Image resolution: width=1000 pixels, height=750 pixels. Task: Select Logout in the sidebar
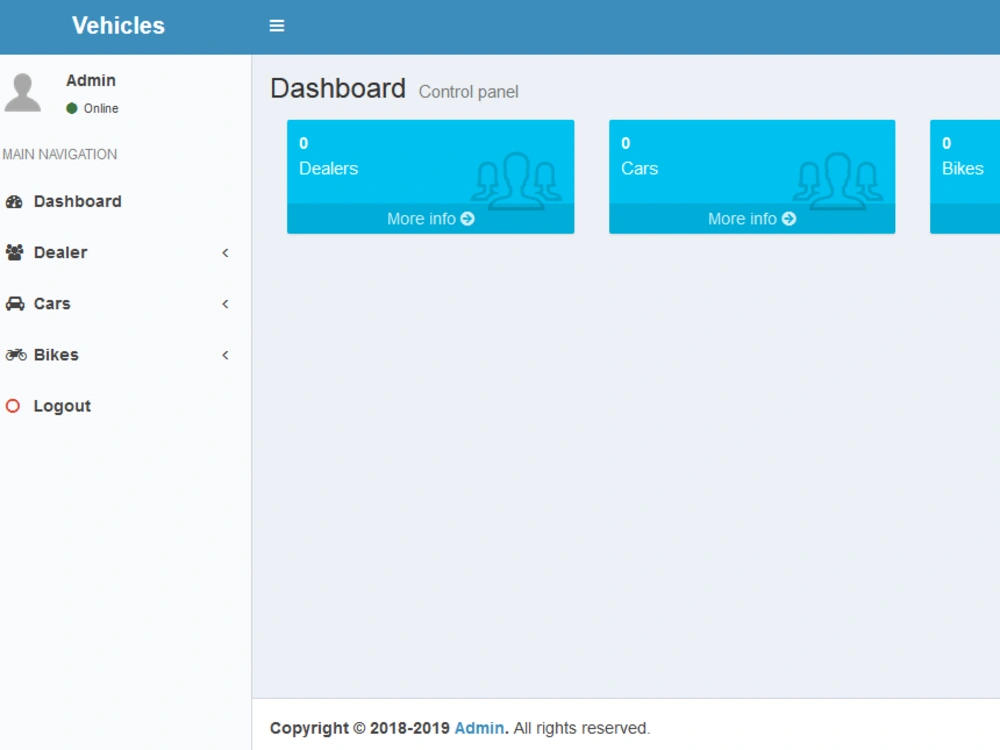(125, 406)
